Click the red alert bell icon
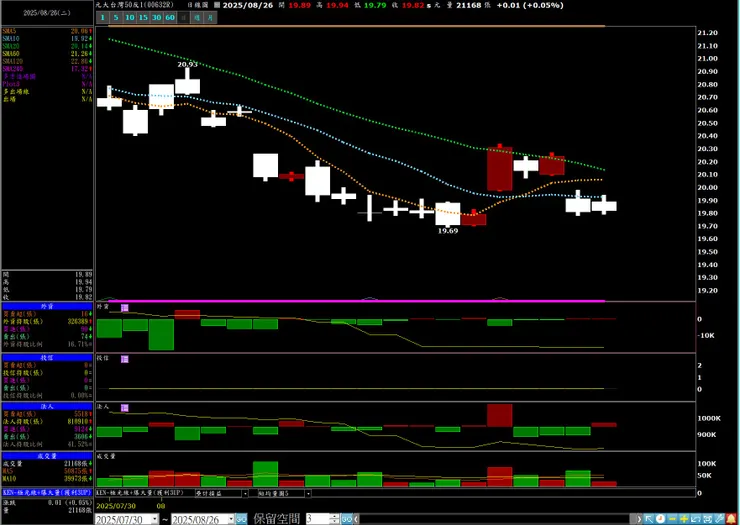740x525 pixels. [732, 519]
